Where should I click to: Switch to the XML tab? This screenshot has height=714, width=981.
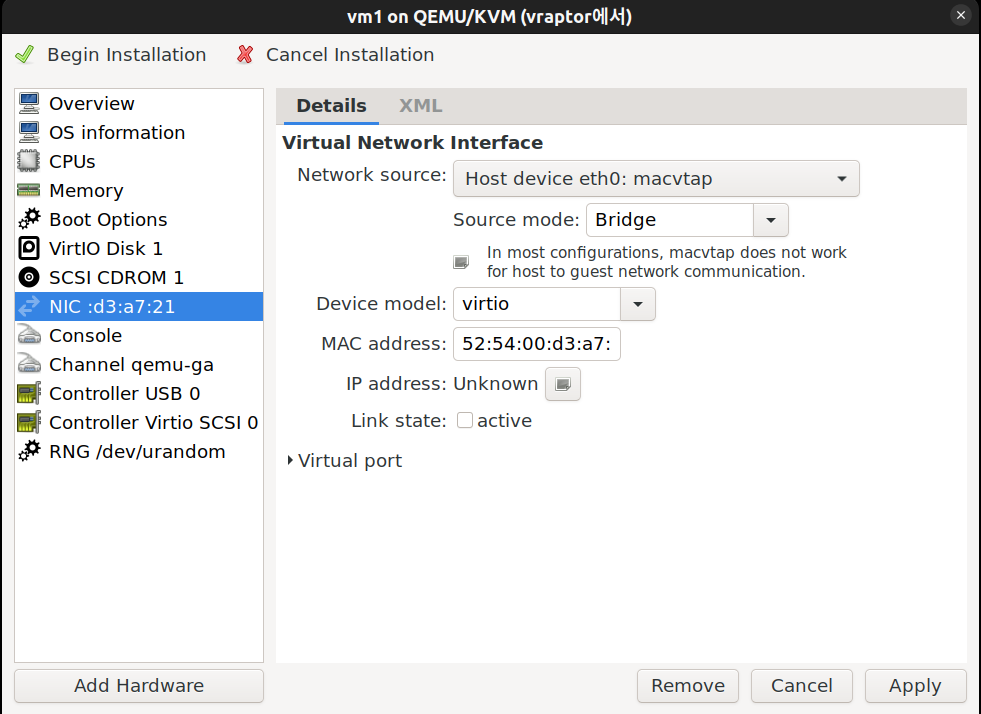pyautogui.click(x=420, y=106)
